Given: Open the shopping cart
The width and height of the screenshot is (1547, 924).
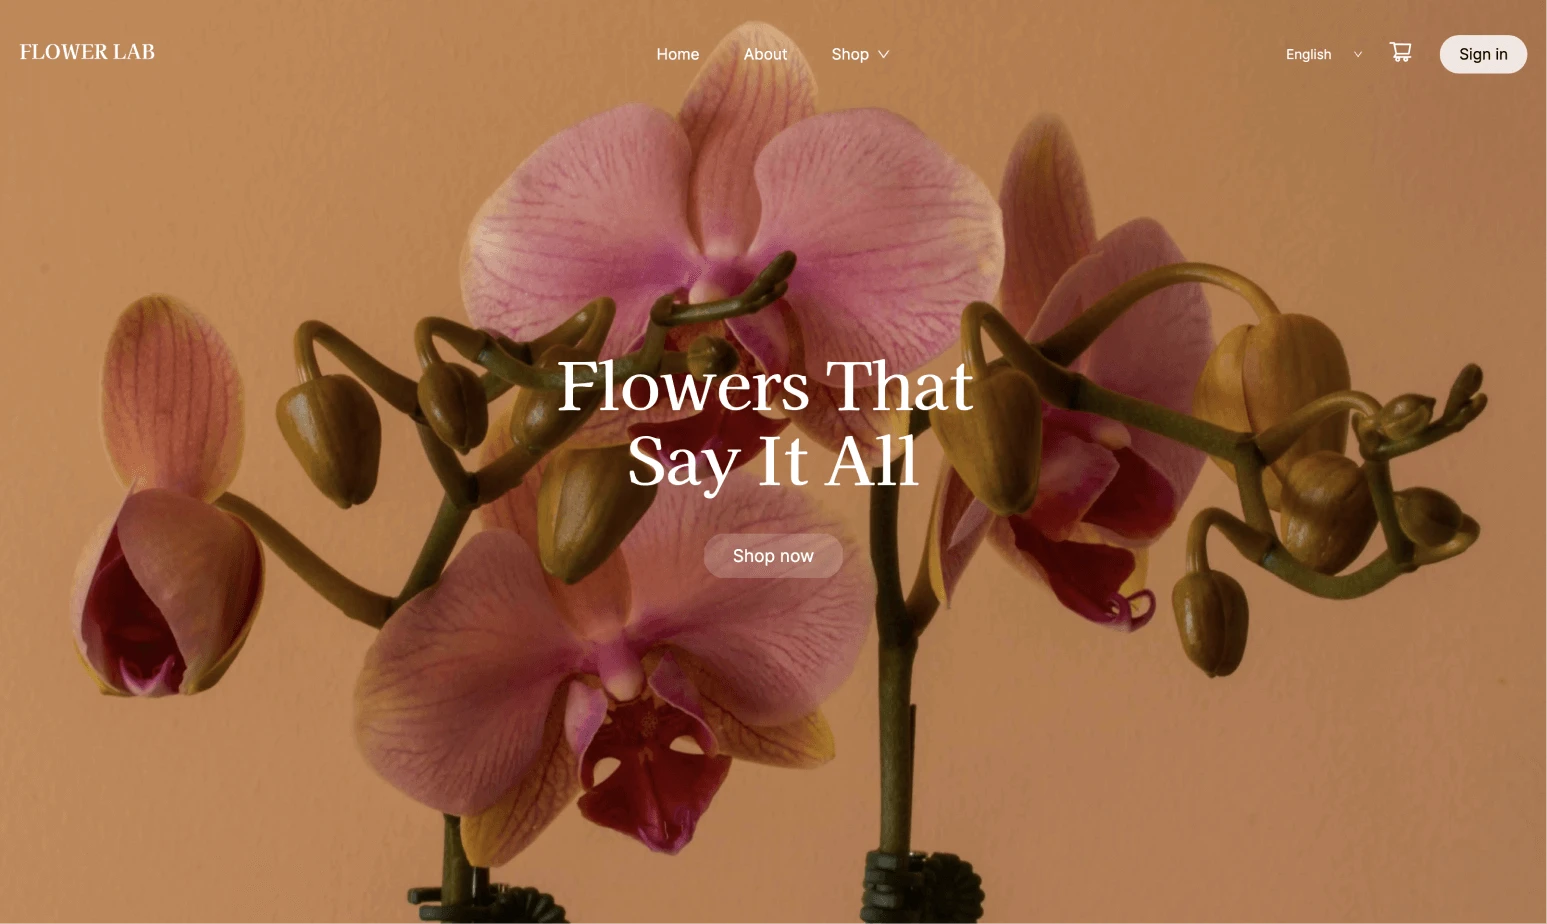Looking at the screenshot, I should pyautogui.click(x=1400, y=52).
